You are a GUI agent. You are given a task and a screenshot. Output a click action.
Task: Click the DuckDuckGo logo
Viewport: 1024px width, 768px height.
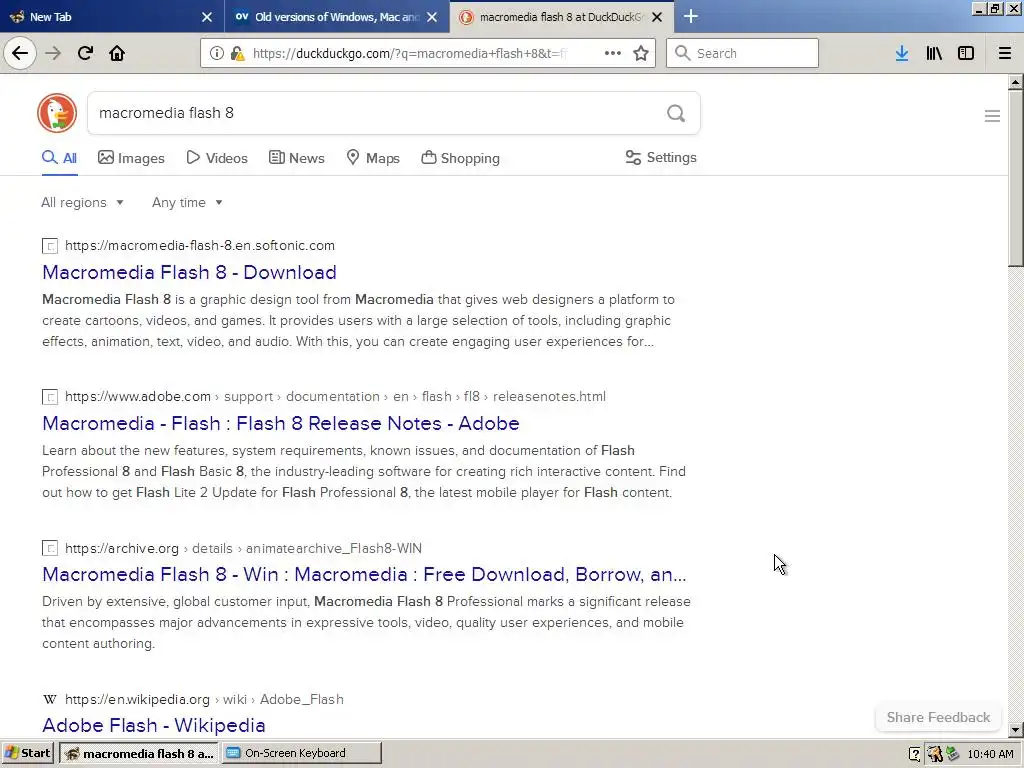click(57, 113)
